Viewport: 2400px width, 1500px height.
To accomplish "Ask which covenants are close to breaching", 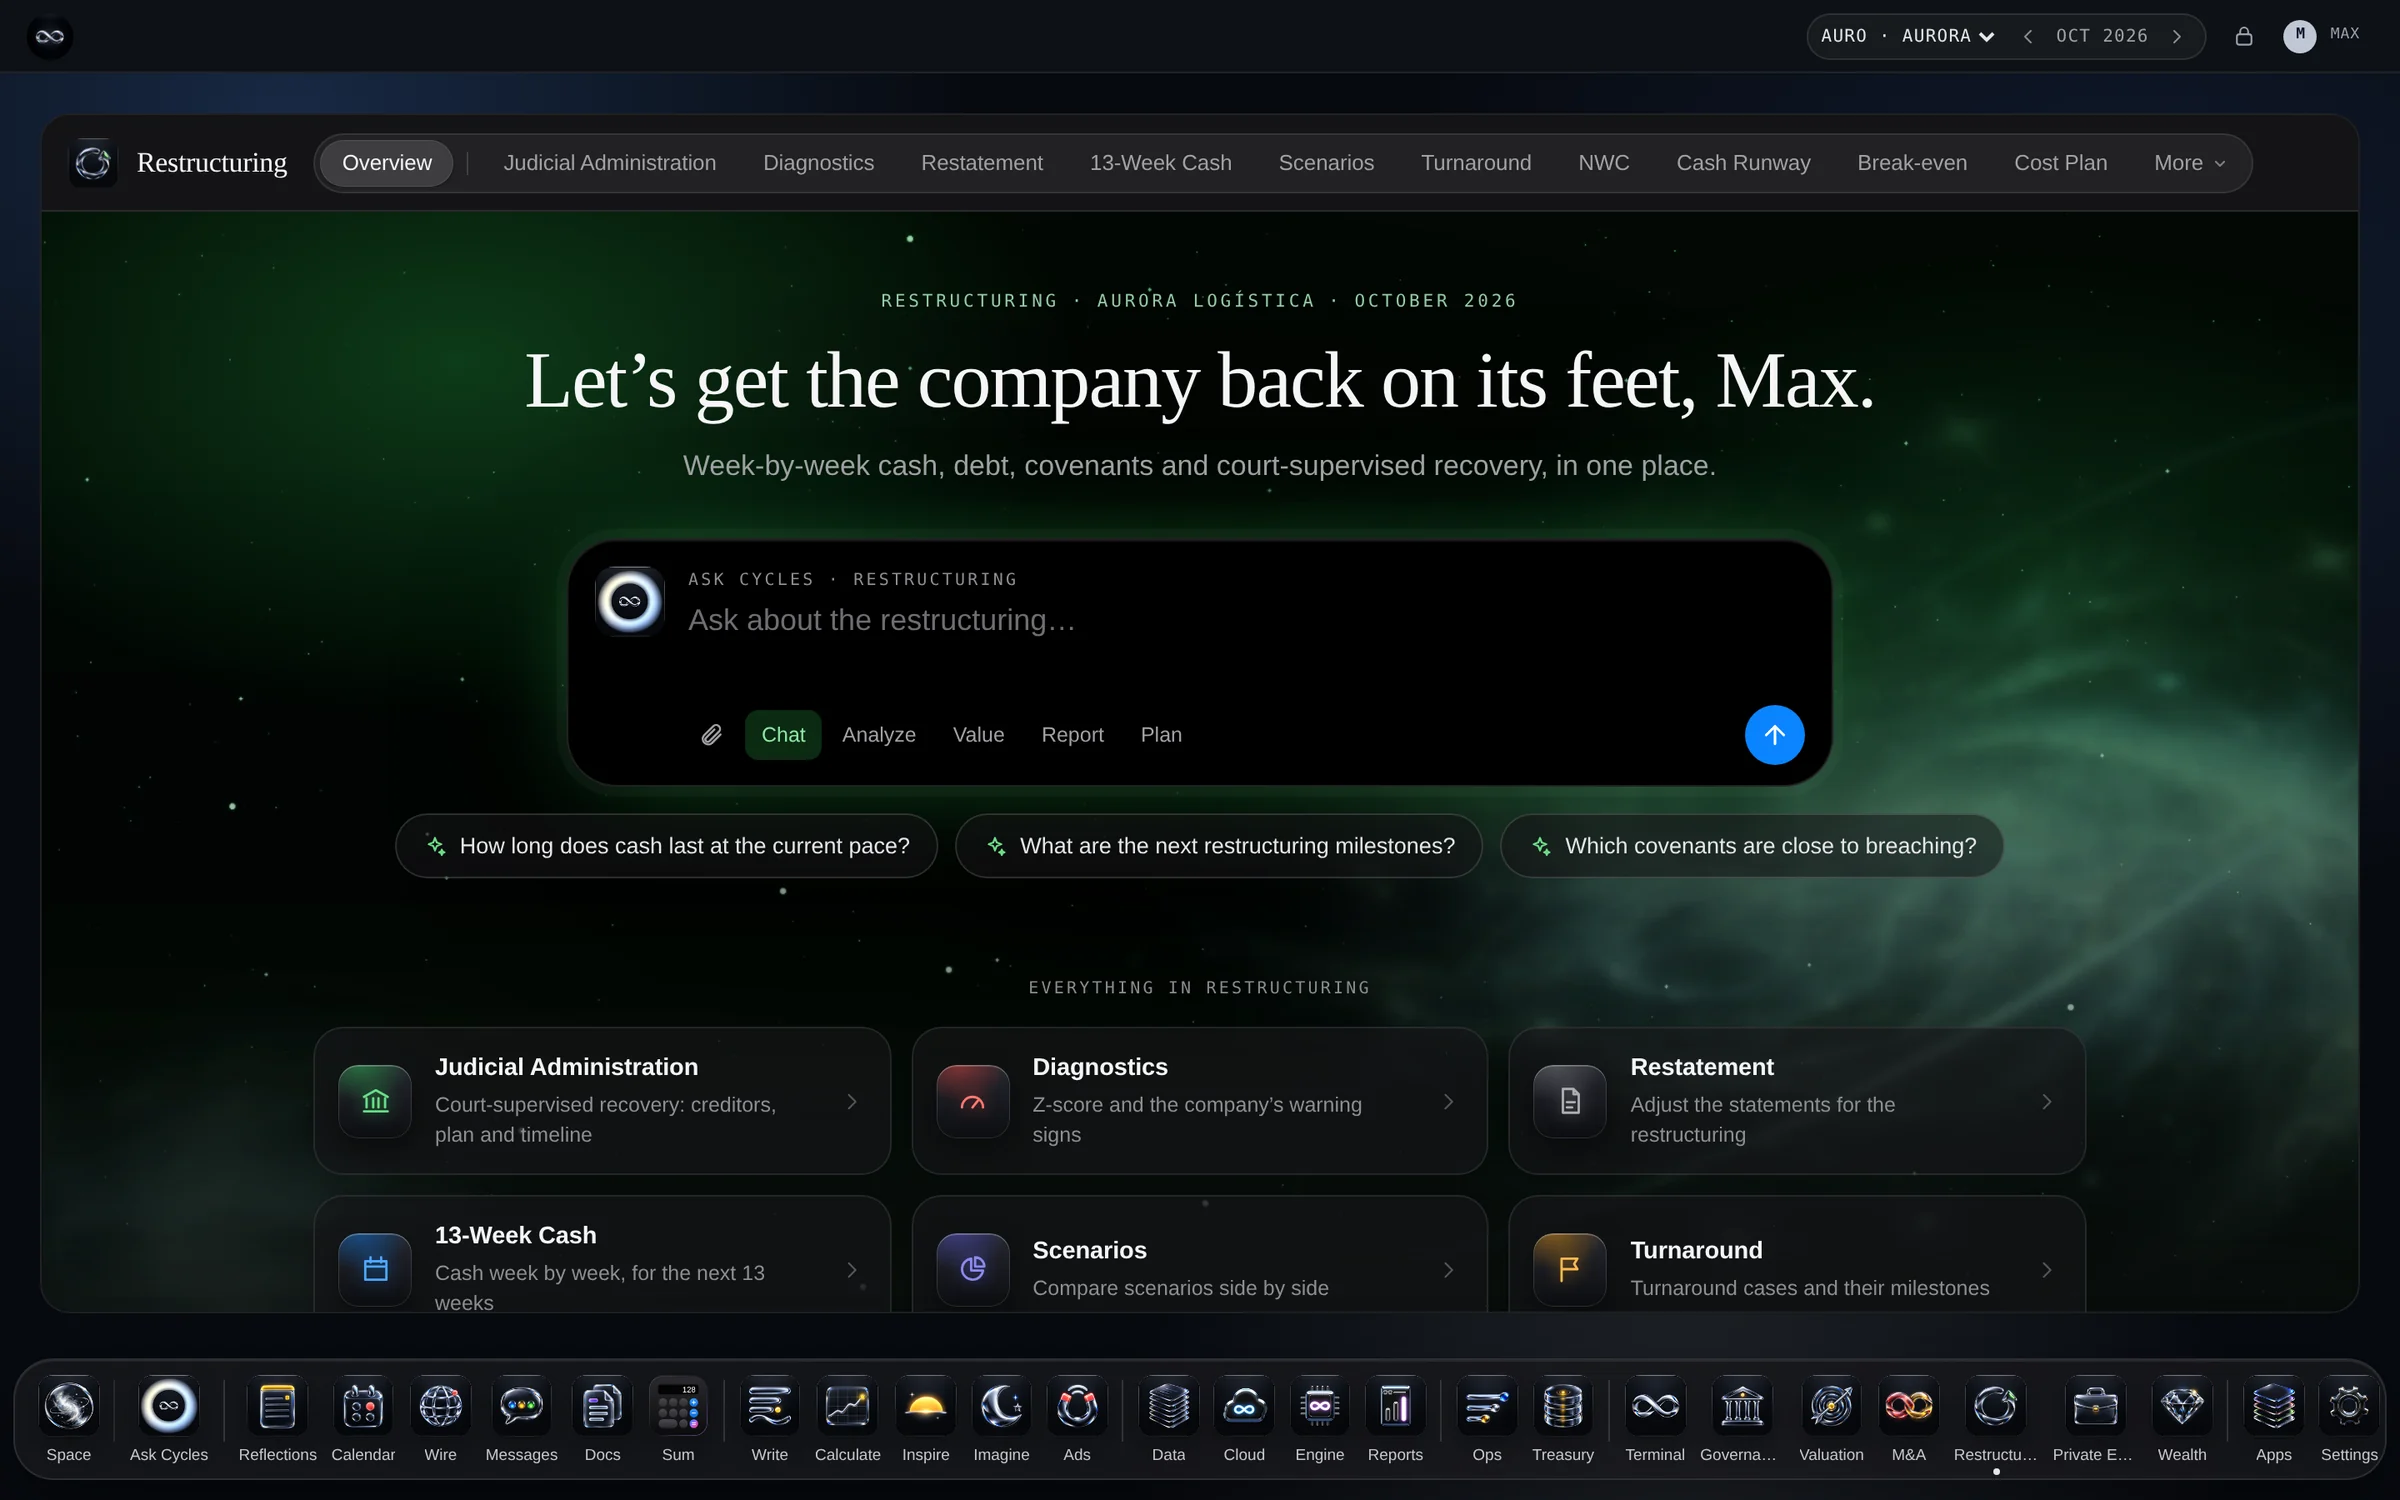I will 1752,846.
